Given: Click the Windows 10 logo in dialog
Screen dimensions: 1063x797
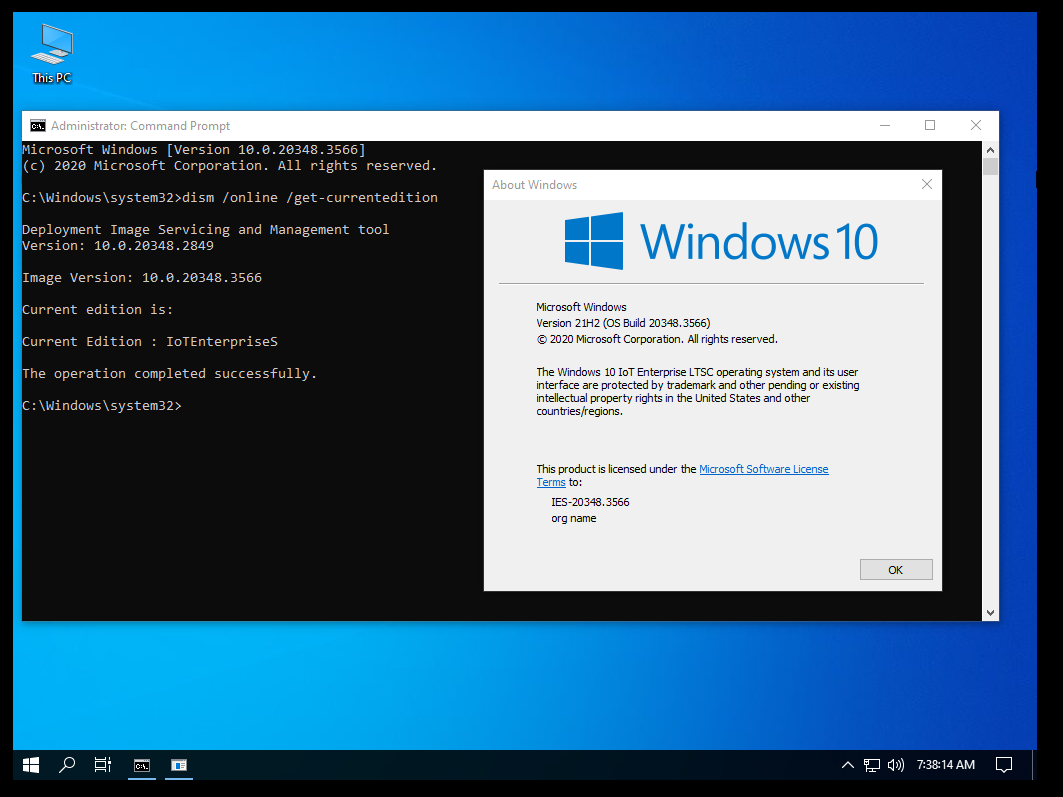Looking at the screenshot, I should (x=721, y=241).
